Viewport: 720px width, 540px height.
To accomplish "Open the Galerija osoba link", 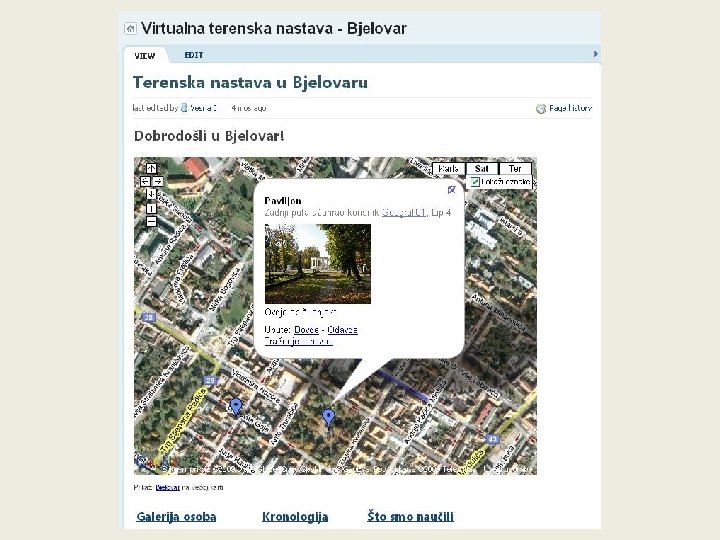I will point(176,517).
